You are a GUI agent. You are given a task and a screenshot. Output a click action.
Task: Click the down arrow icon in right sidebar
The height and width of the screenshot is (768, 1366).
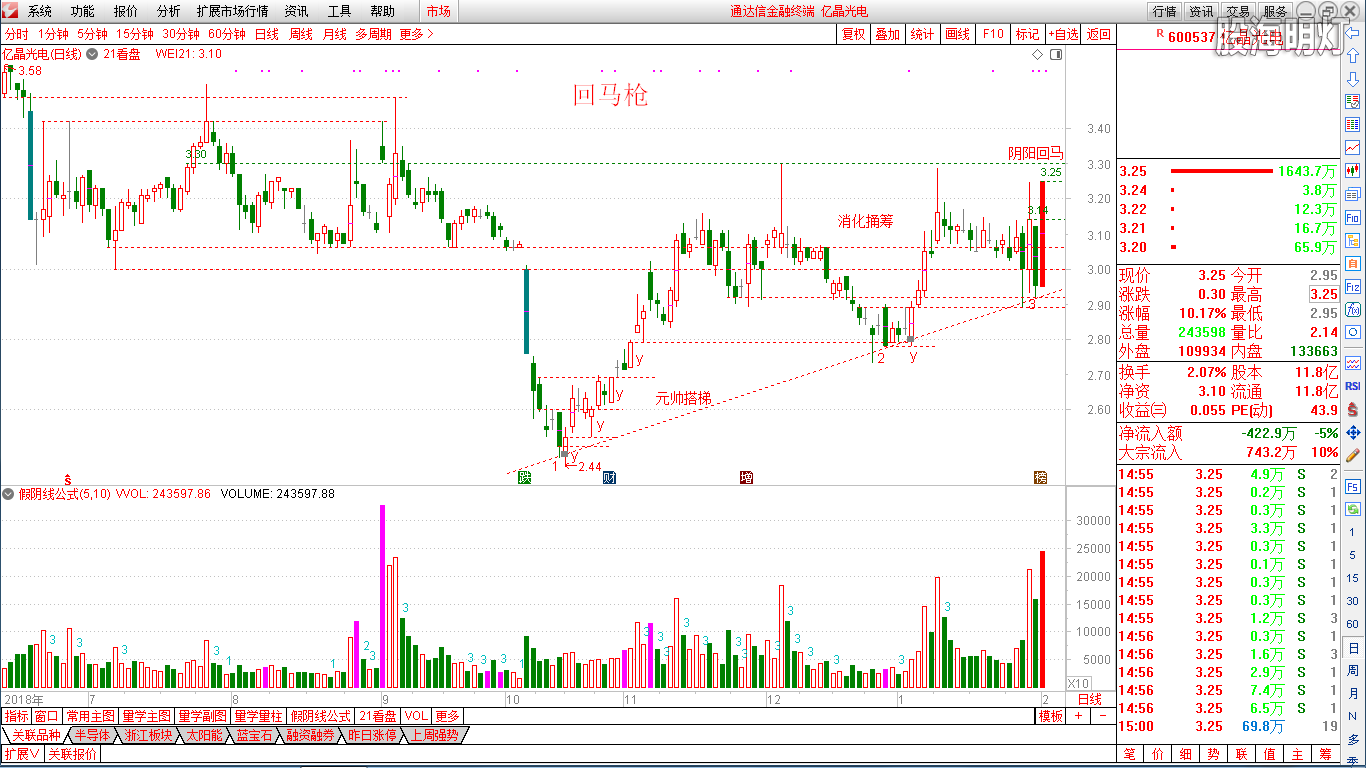(x=1353, y=79)
